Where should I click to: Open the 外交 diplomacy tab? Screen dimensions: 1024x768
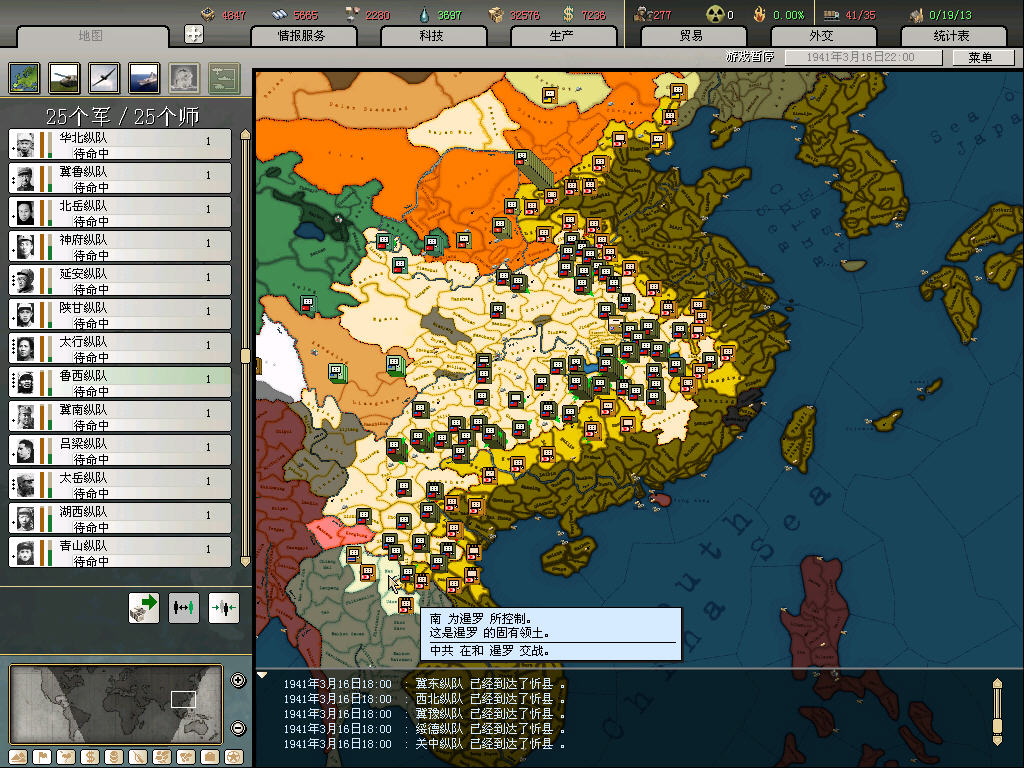823,36
